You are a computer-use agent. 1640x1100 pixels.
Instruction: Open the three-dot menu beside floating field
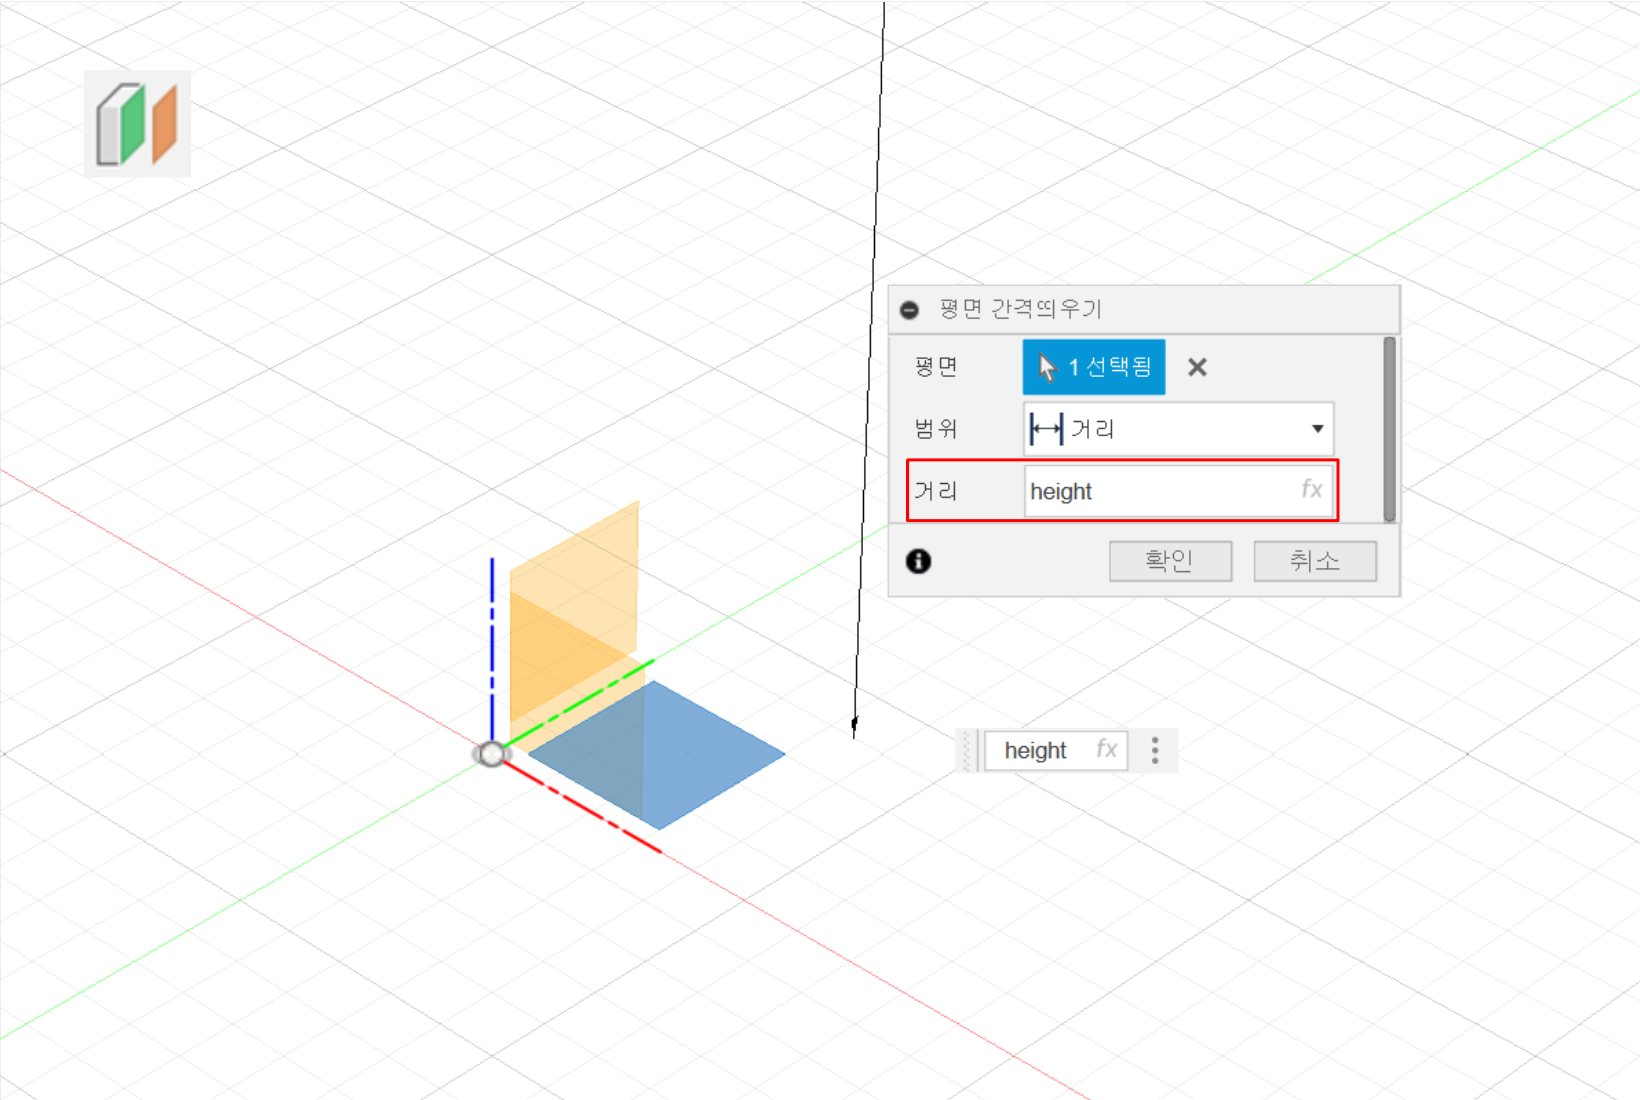(1155, 751)
